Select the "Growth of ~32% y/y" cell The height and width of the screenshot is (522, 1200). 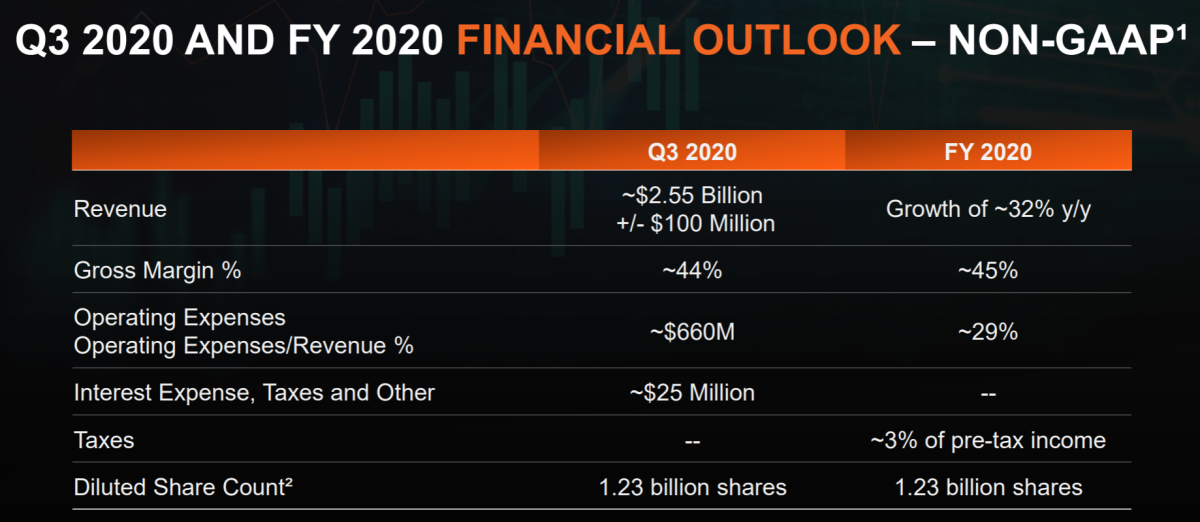point(988,210)
